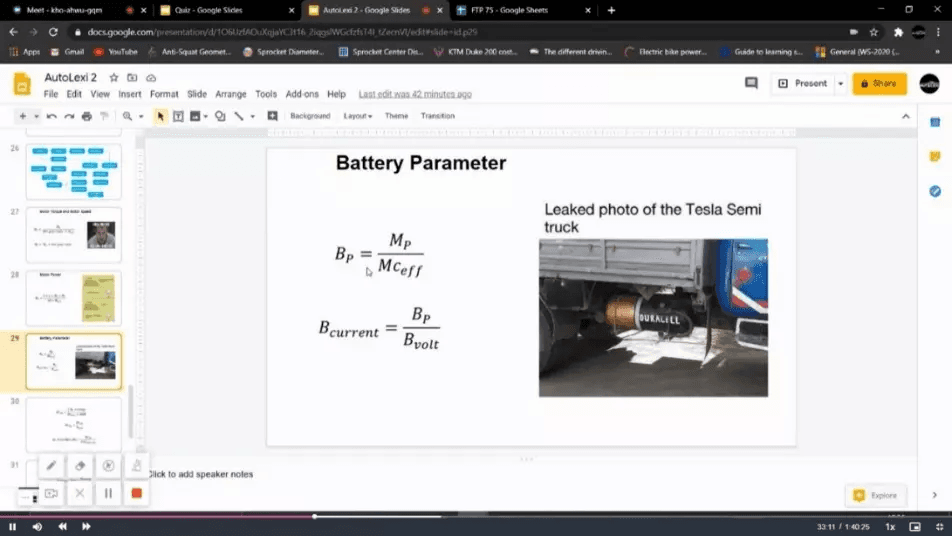Mute the video volume
The width and height of the screenshot is (952, 536).
coord(37,527)
